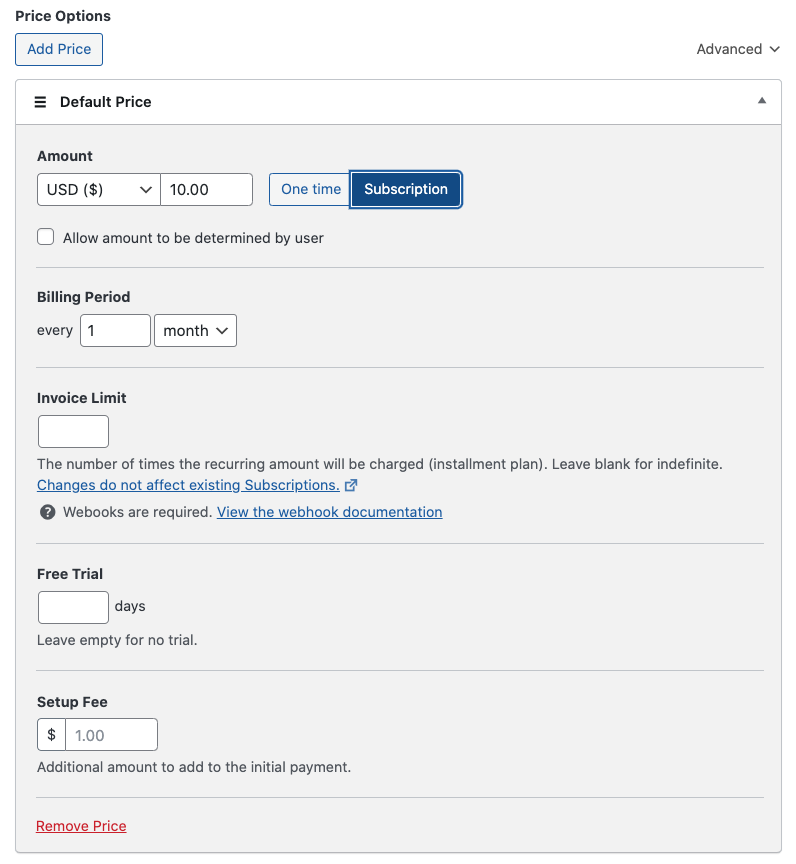Image resolution: width=796 pixels, height=864 pixels.
Task: Click the external link icon after Subscriptions
Action: point(351,486)
